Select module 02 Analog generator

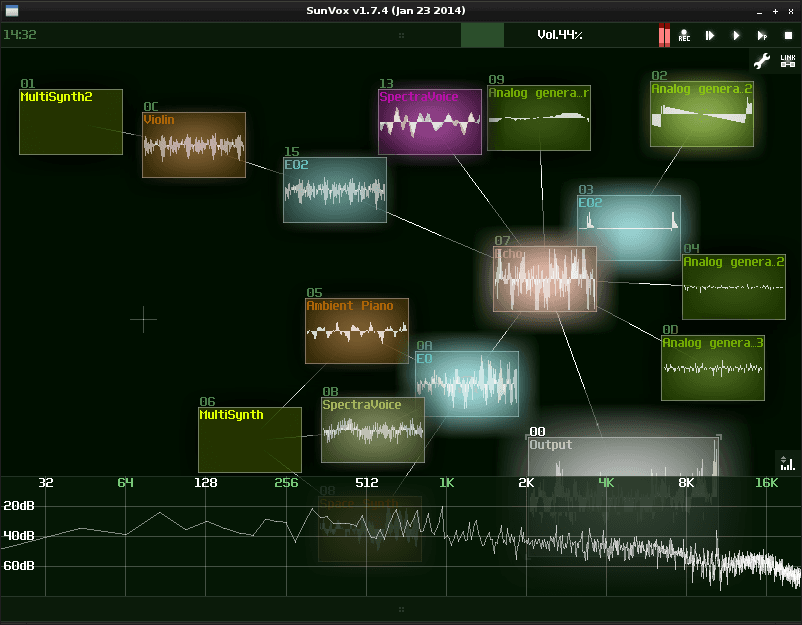pyautogui.click(x=702, y=114)
